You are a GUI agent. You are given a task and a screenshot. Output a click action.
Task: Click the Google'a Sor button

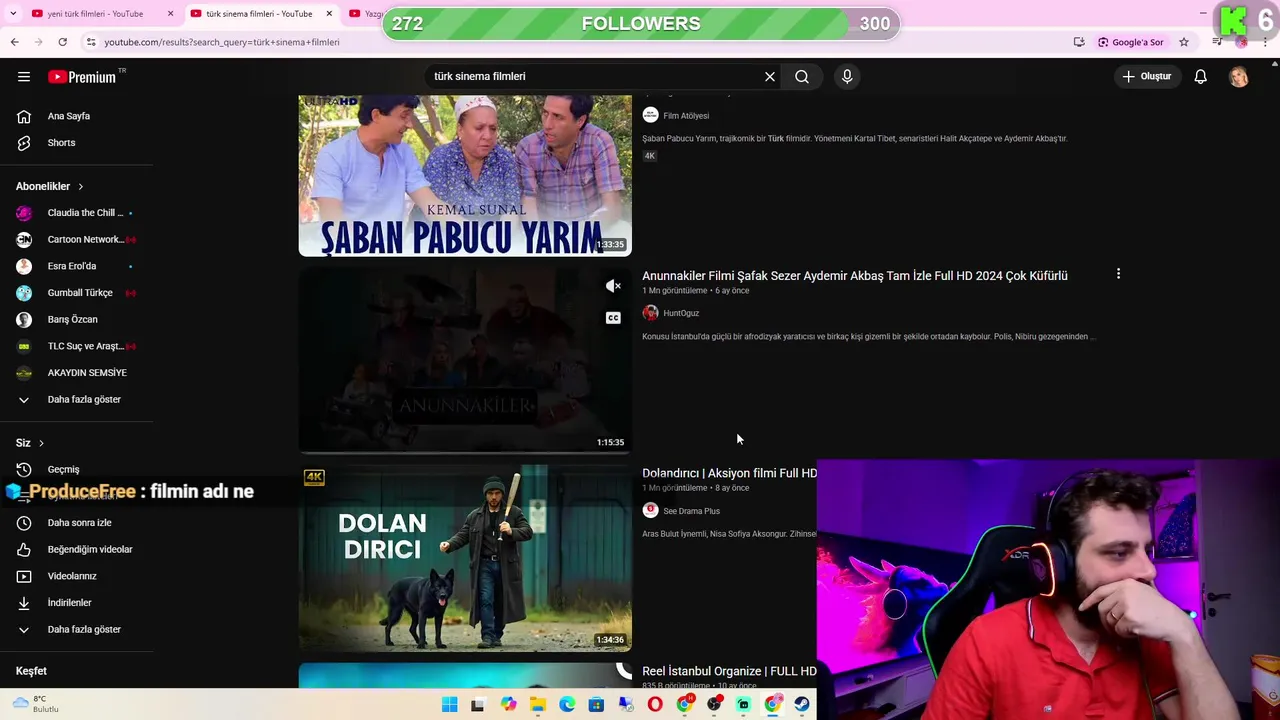coord(1131,42)
